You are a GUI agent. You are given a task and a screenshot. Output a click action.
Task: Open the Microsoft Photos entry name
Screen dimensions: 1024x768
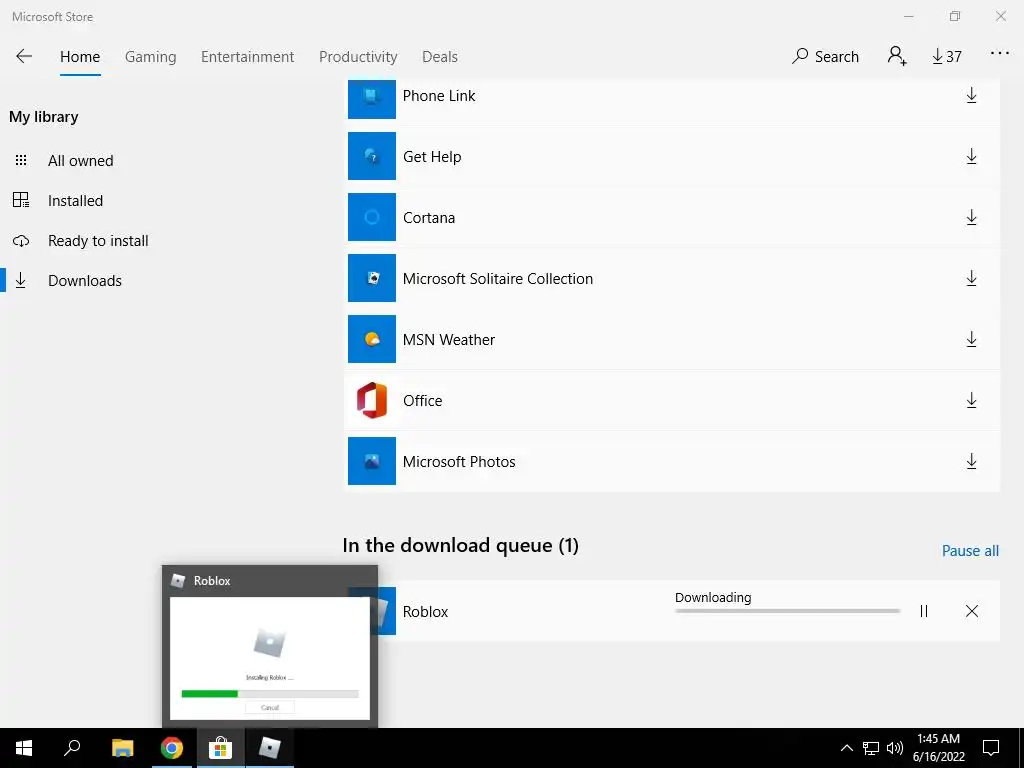(459, 462)
